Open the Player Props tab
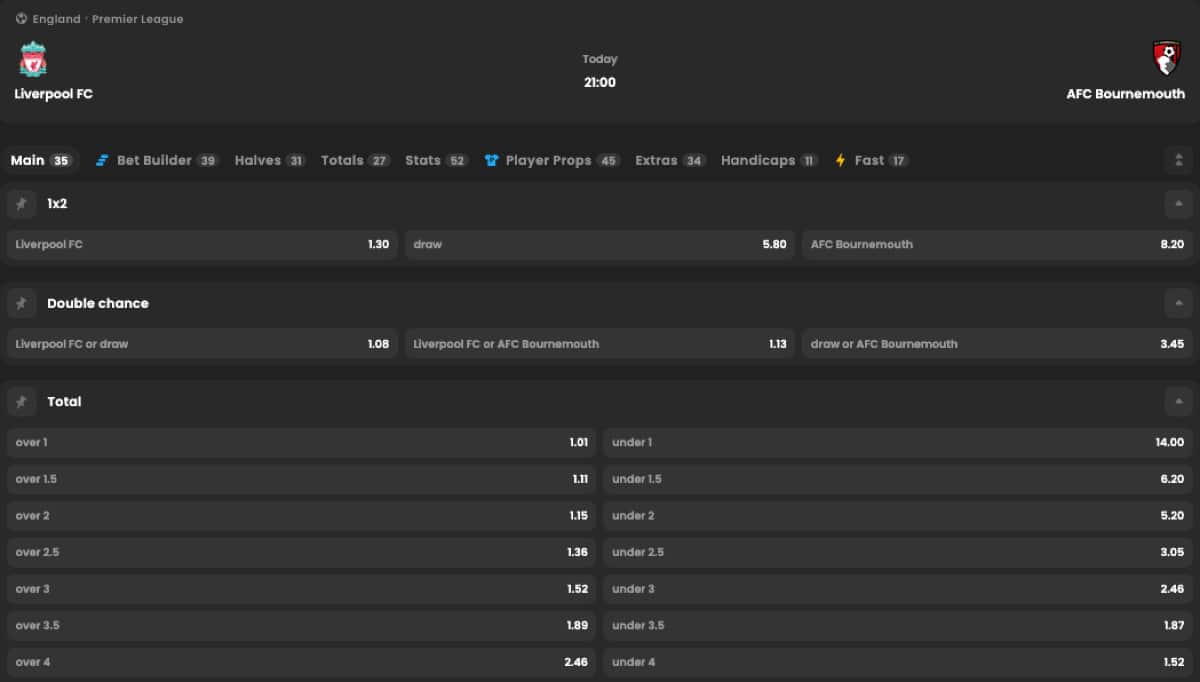This screenshot has height=682, width=1200. [553, 160]
